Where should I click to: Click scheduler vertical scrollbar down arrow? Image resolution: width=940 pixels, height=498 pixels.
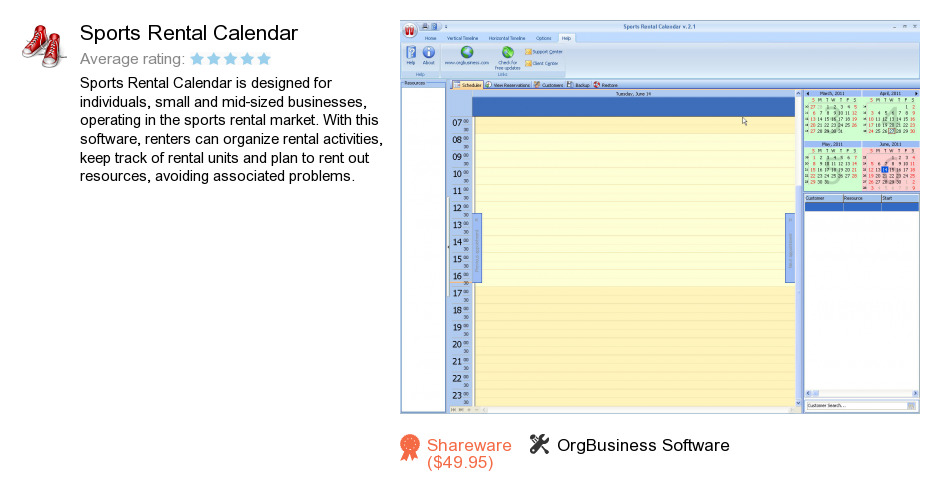tap(798, 403)
